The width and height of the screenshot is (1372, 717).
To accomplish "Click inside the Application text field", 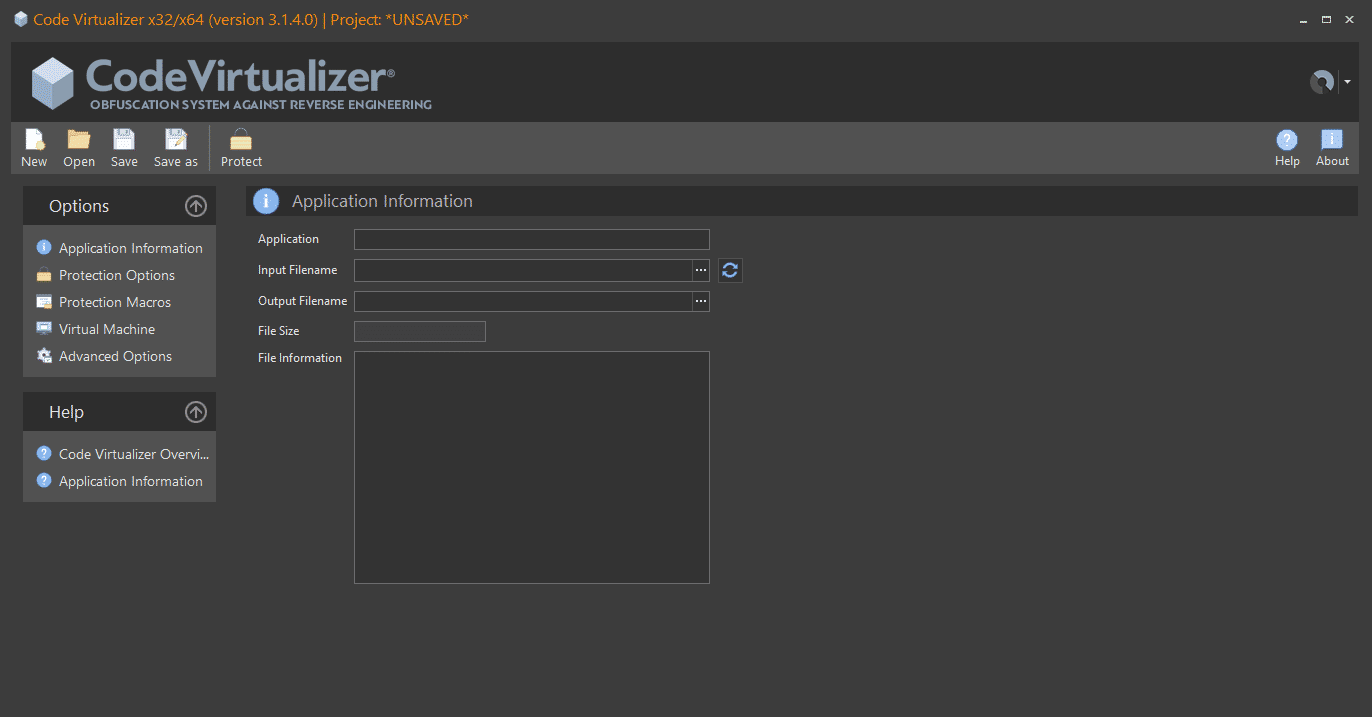I will (x=531, y=239).
